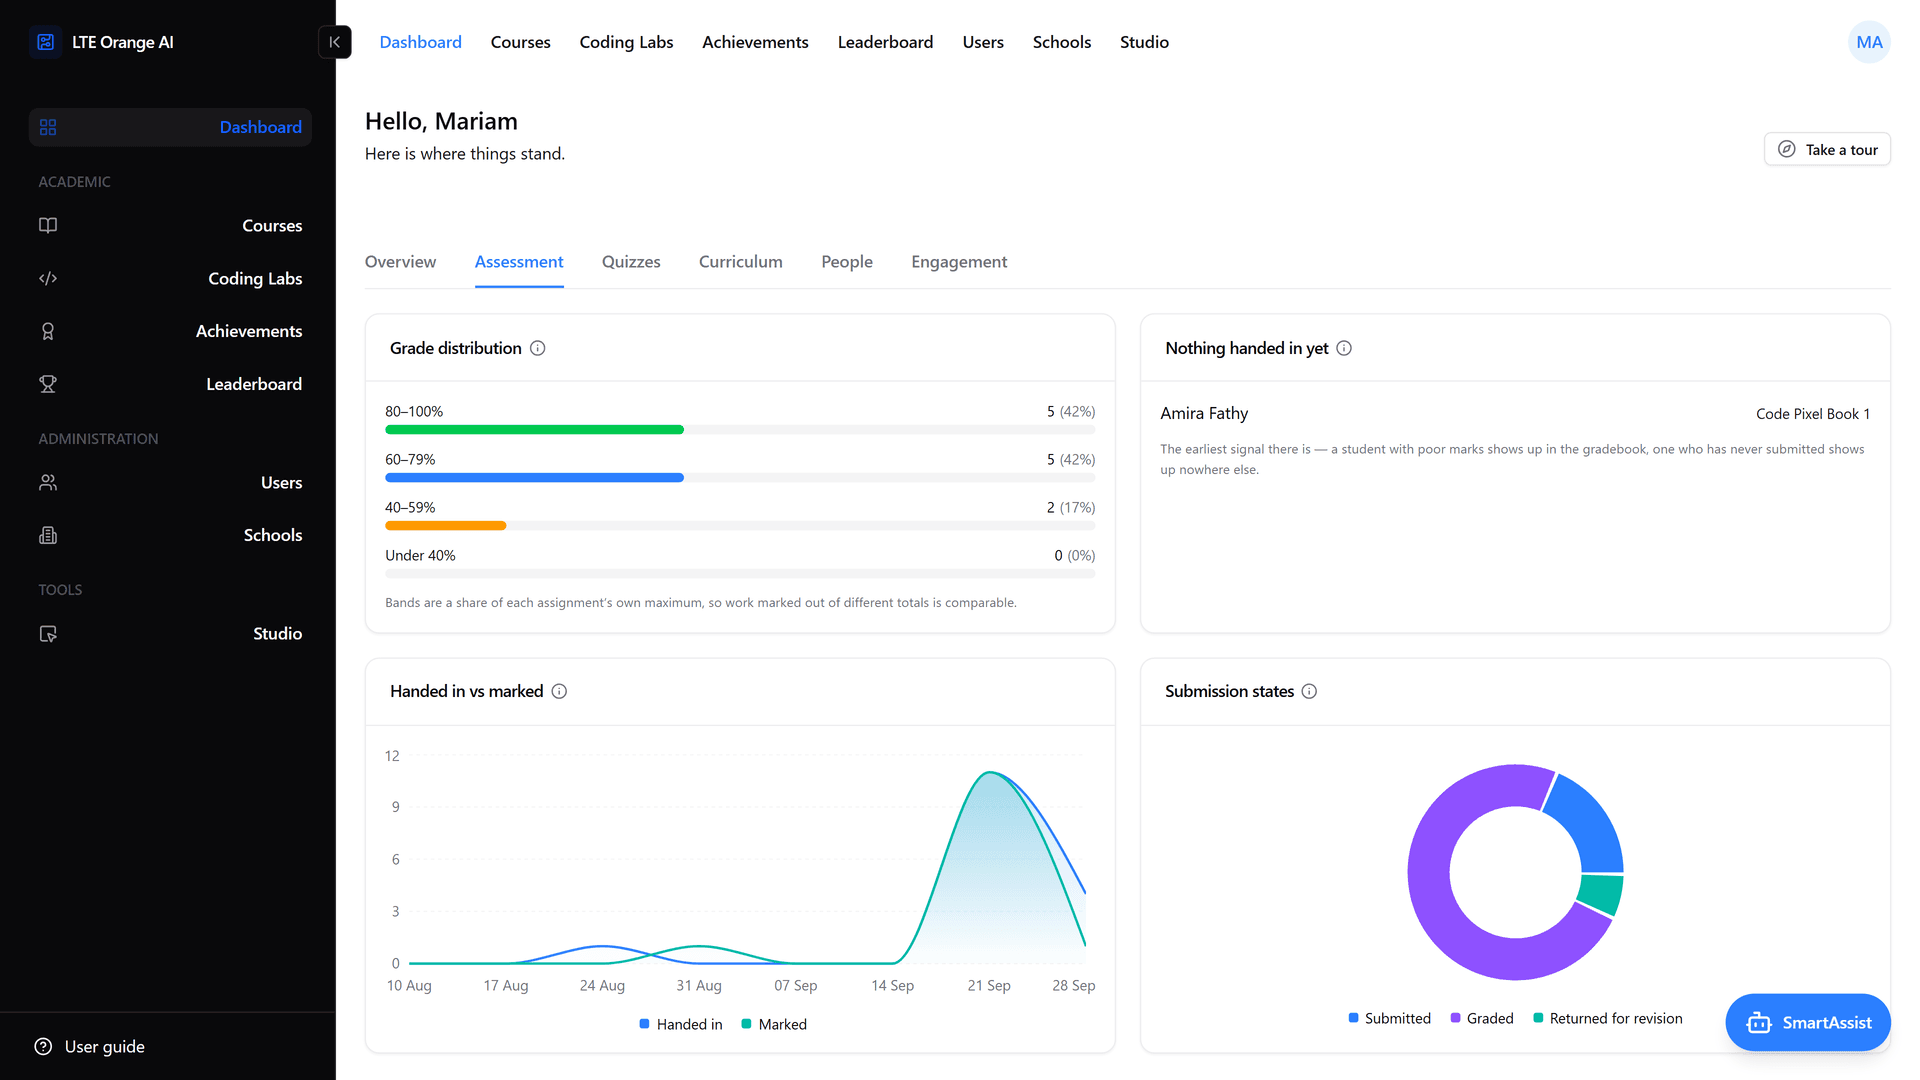Click the teal Returned for revision donut segment
The width and height of the screenshot is (1920, 1080).
point(1601,893)
